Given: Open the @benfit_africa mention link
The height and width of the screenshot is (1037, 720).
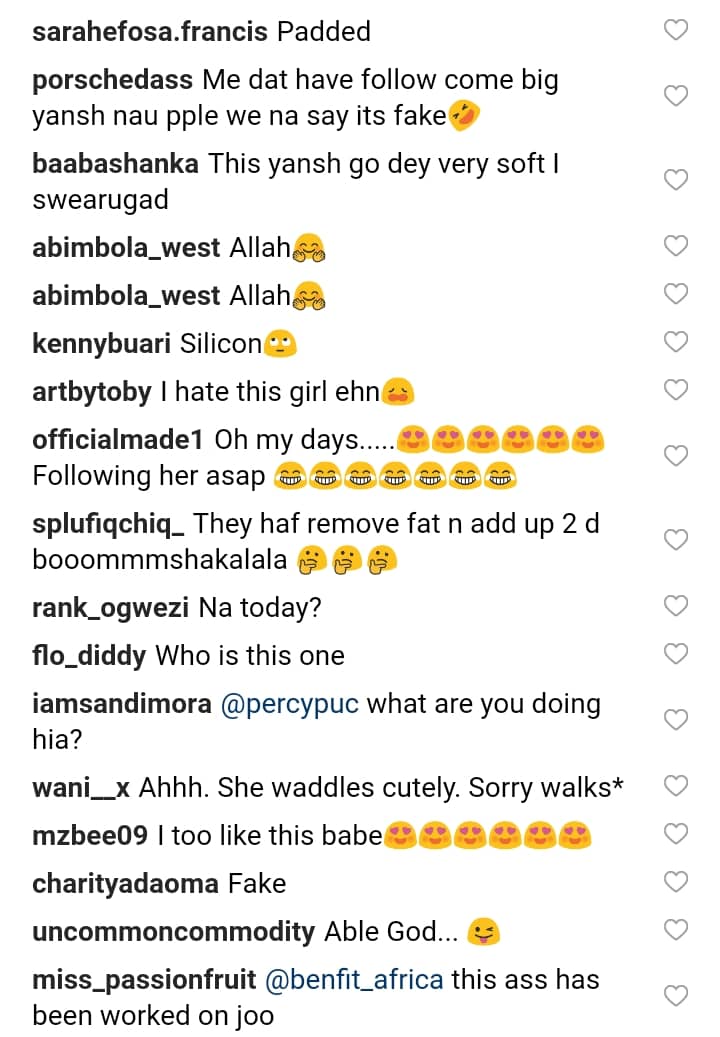Looking at the screenshot, I should (x=354, y=979).
